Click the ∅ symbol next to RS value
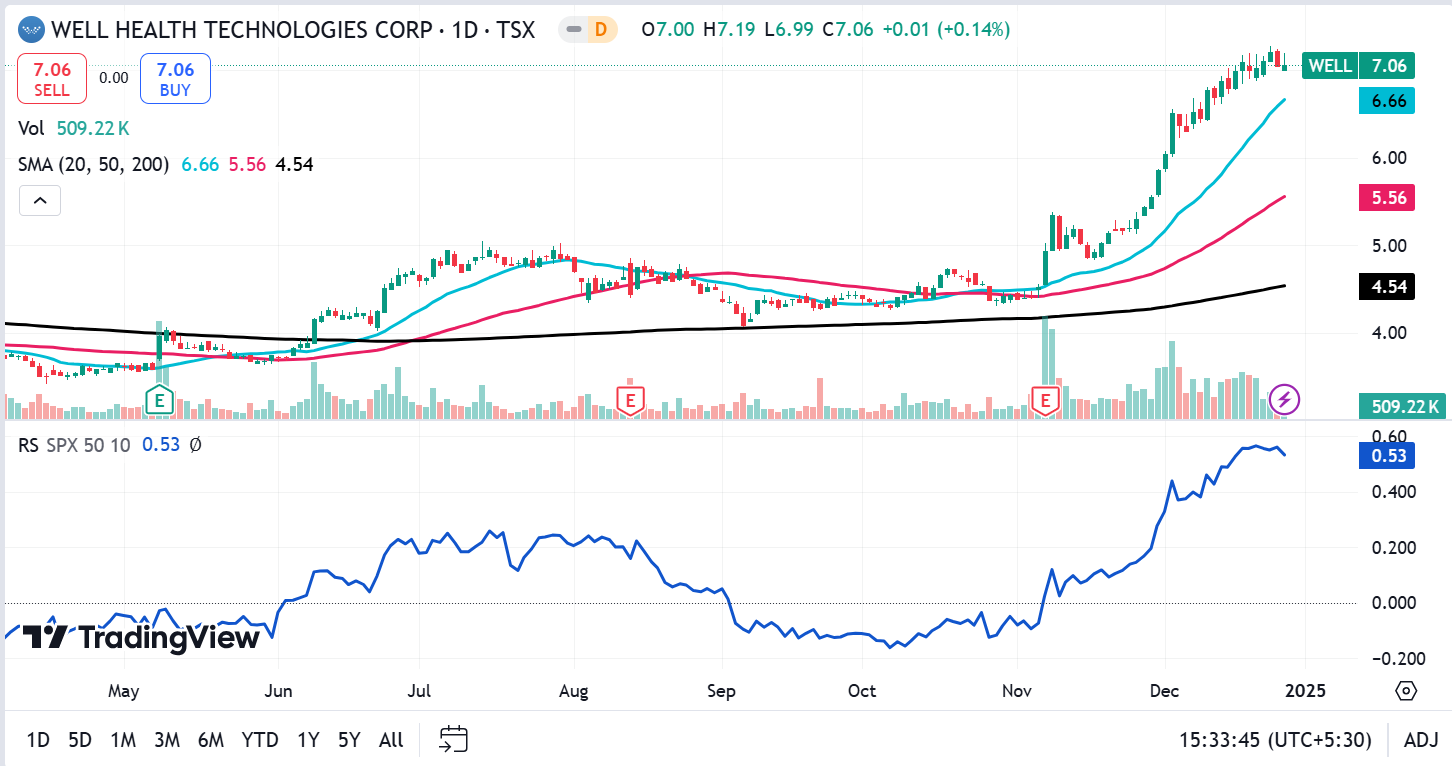Image resolution: width=1452 pixels, height=766 pixels. (x=195, y=445)
